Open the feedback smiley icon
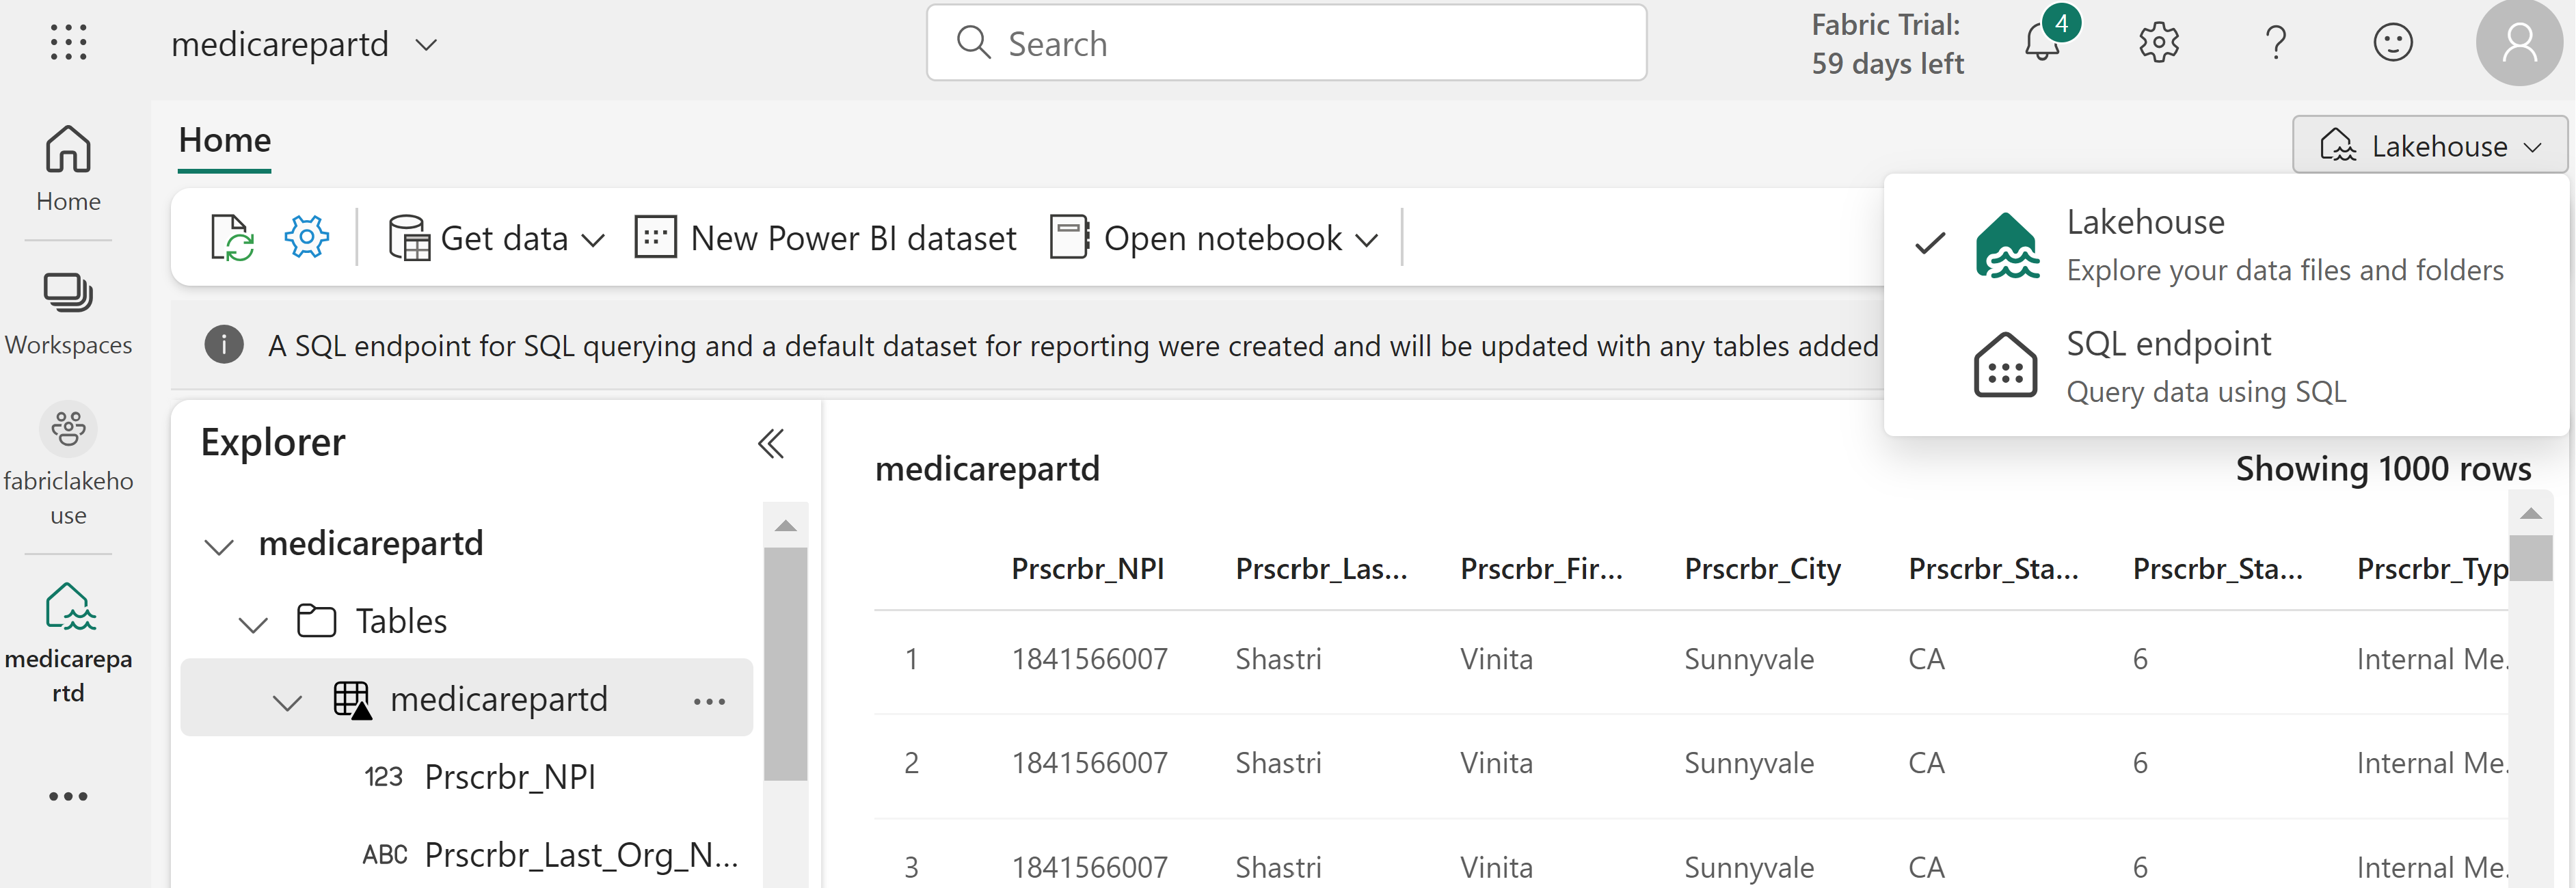 2392,43
